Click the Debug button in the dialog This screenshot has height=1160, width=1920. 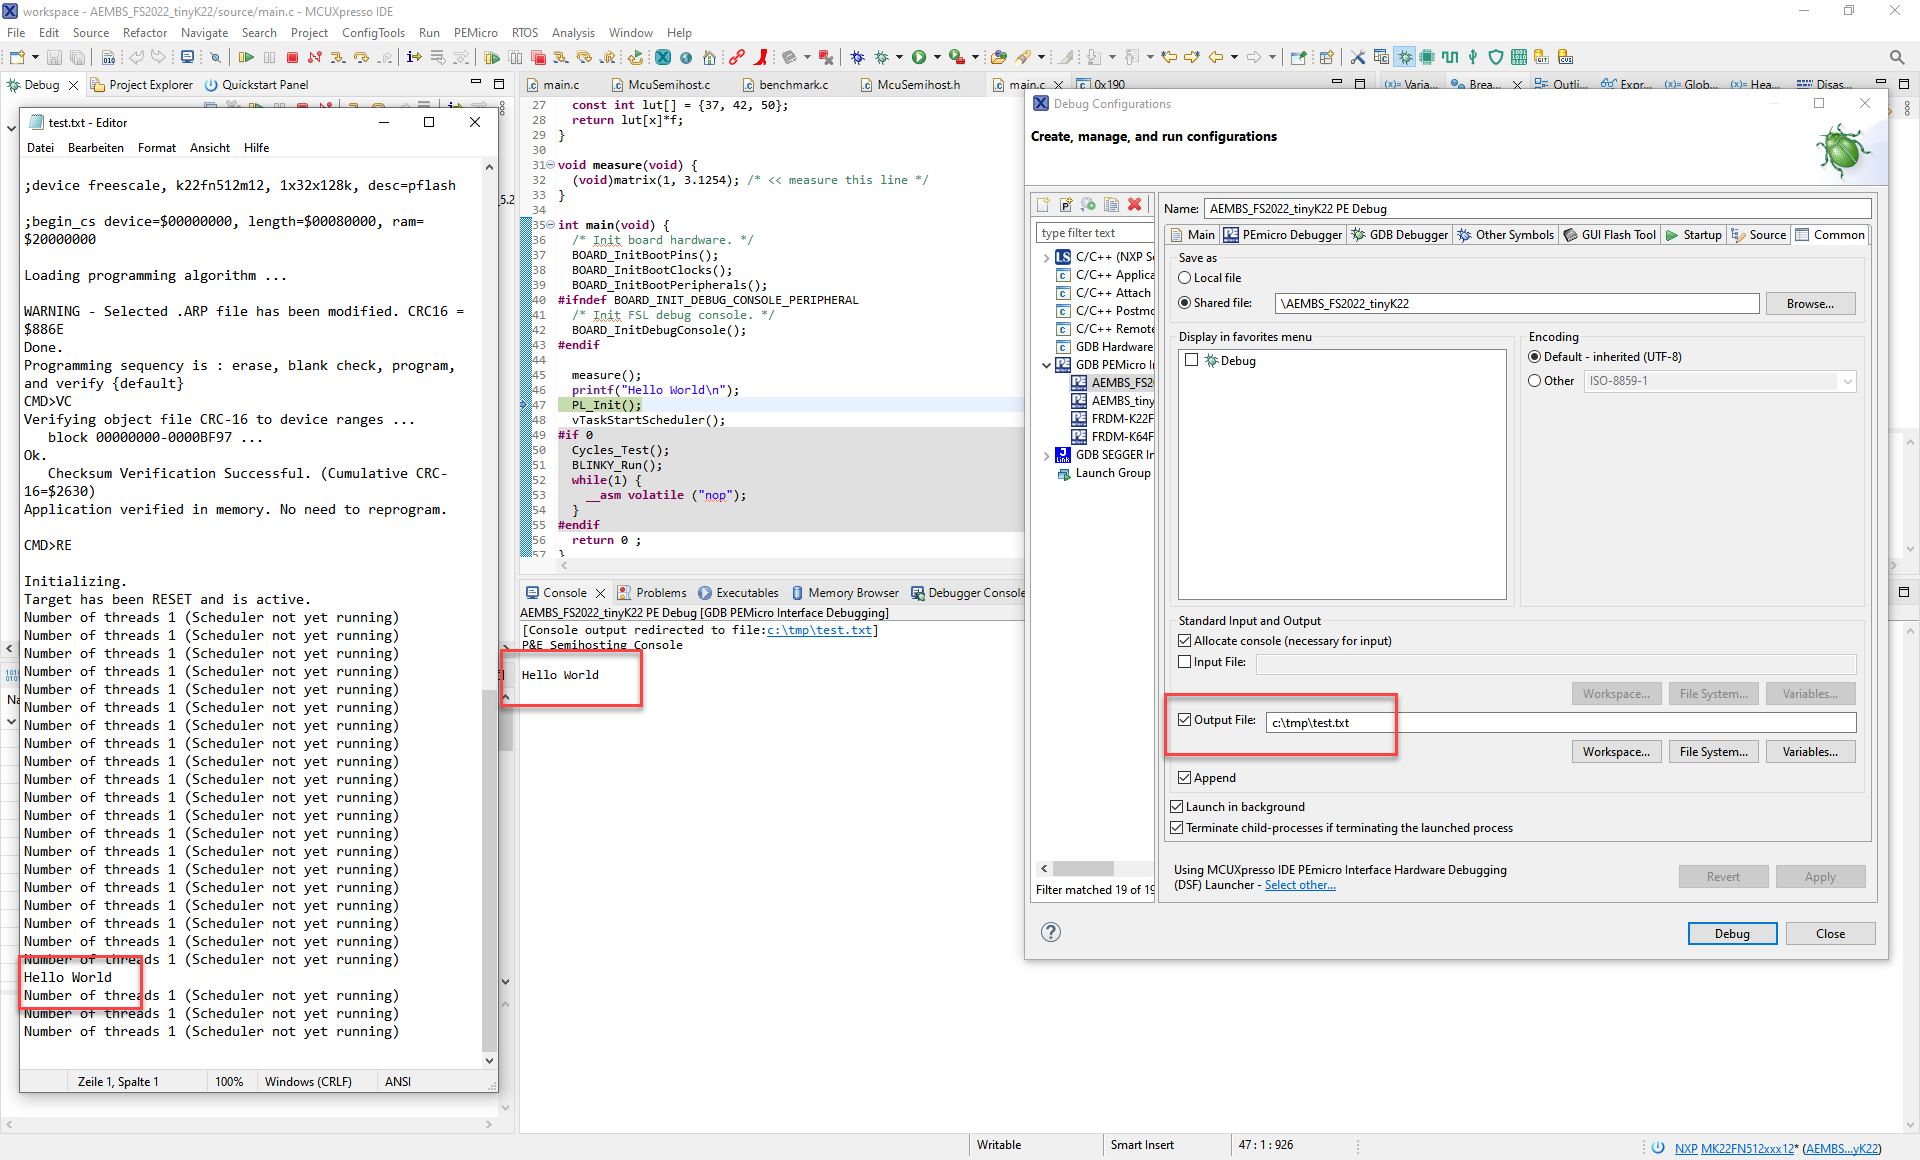(x=1731, y=933)
